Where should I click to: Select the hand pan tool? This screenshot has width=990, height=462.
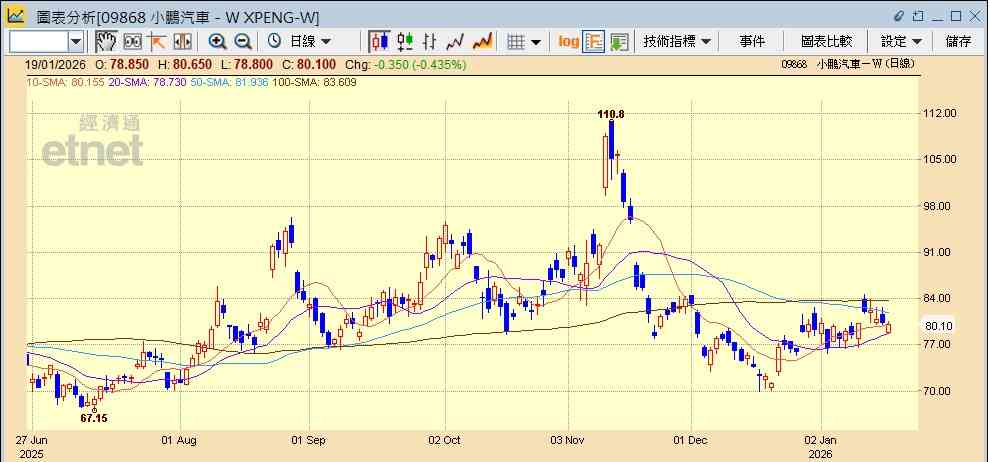(x=106, y=42)
